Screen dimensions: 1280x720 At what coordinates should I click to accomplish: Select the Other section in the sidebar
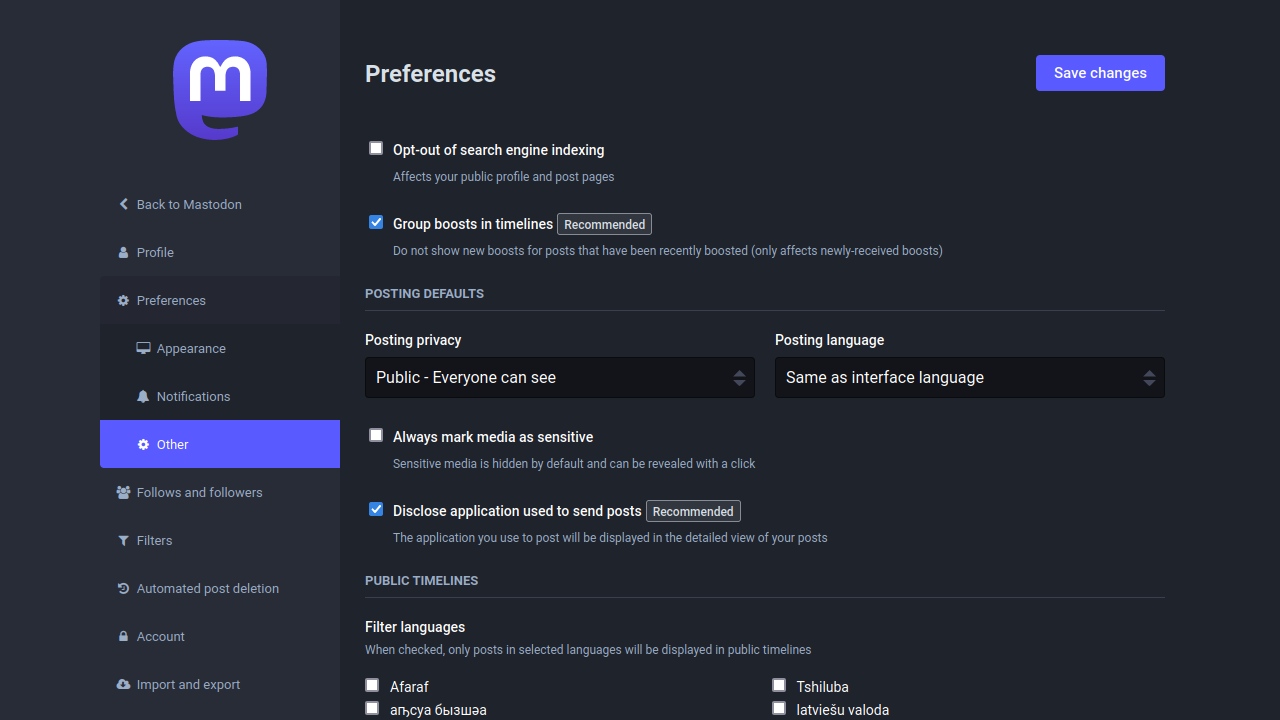[172, 444]
